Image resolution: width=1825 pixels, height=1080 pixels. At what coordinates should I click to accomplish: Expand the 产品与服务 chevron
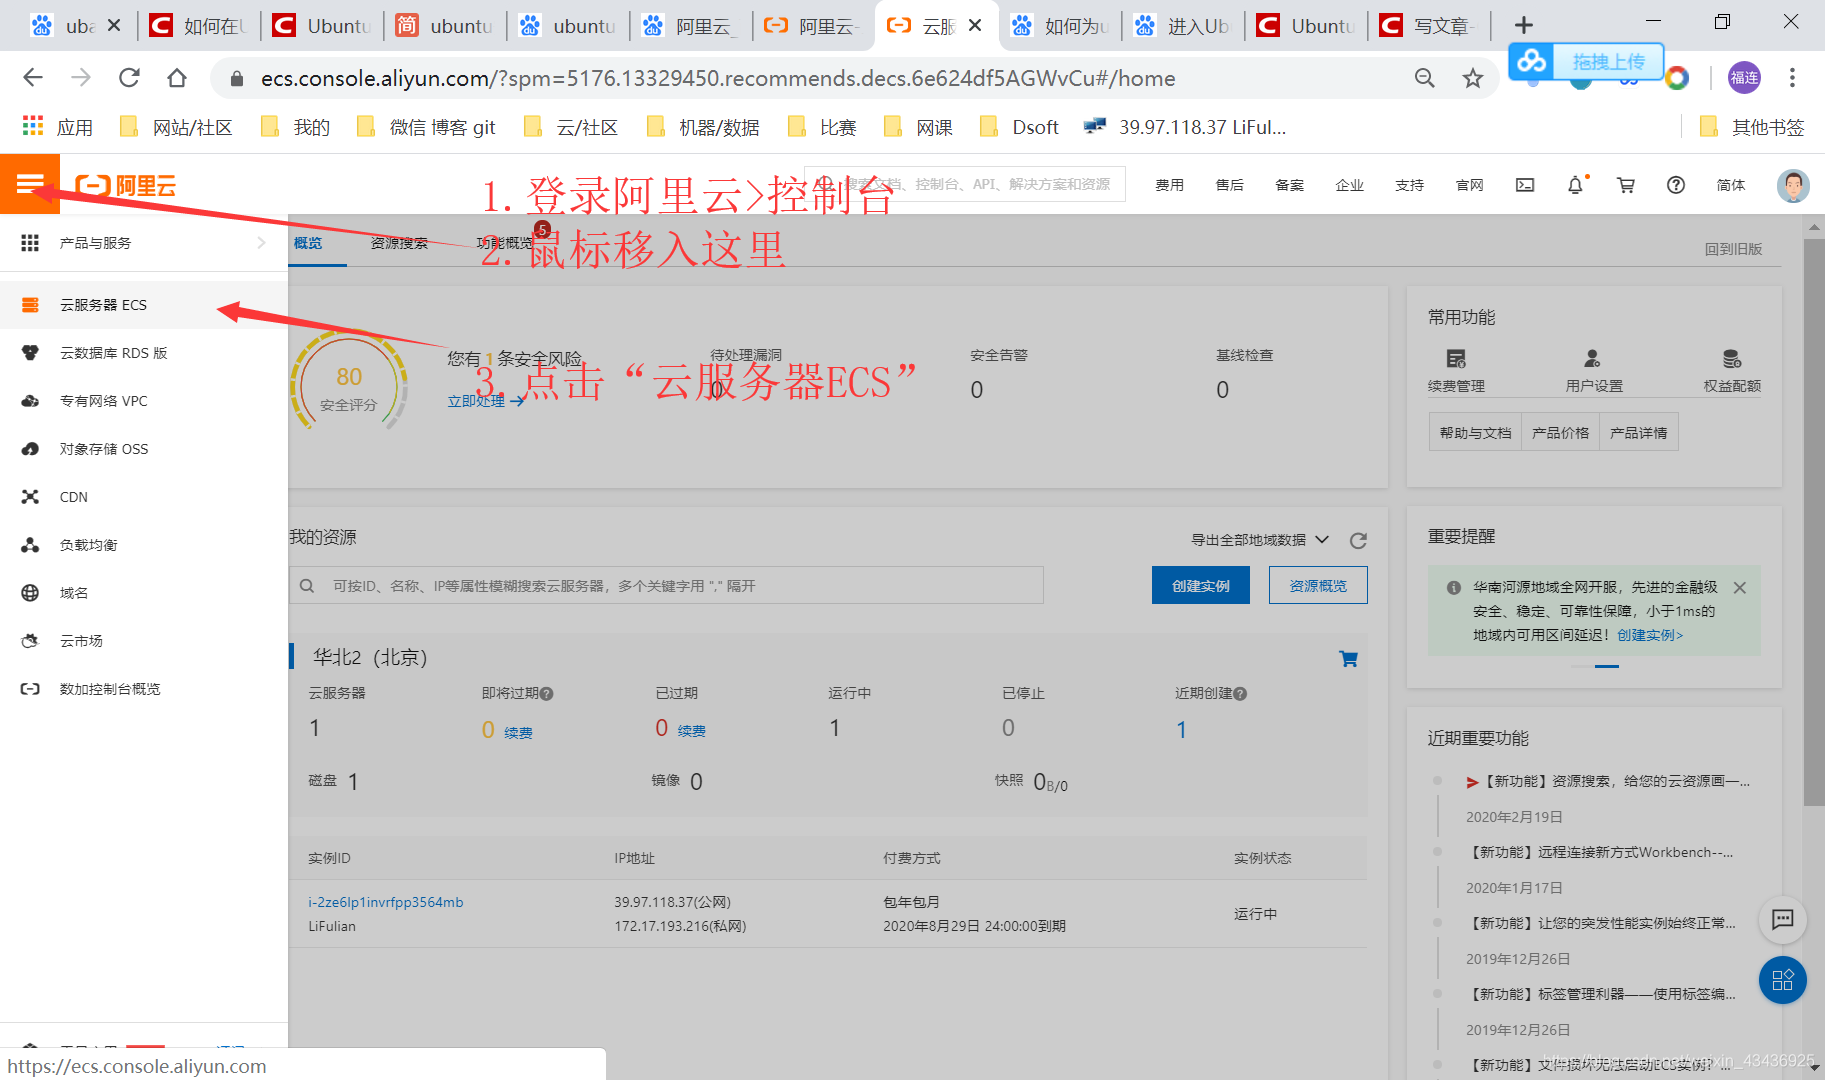point(262,242)
